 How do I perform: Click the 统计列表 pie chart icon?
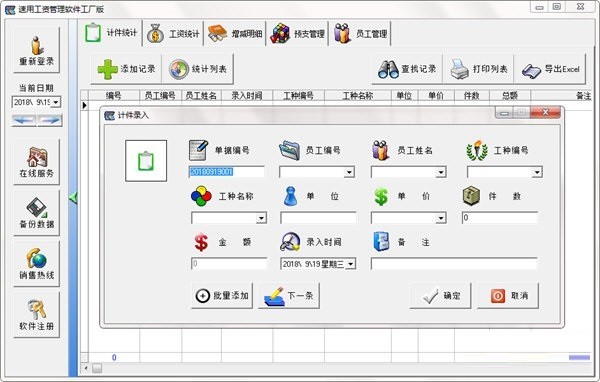[x=179, y=69]
